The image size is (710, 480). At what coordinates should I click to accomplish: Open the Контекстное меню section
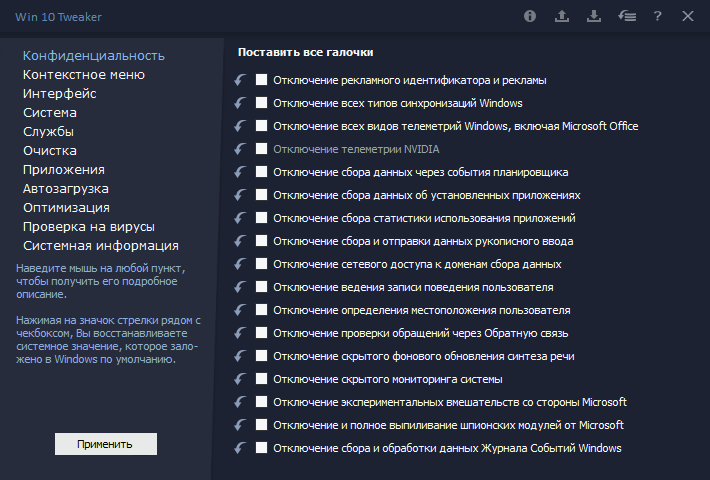coord(83,74)
